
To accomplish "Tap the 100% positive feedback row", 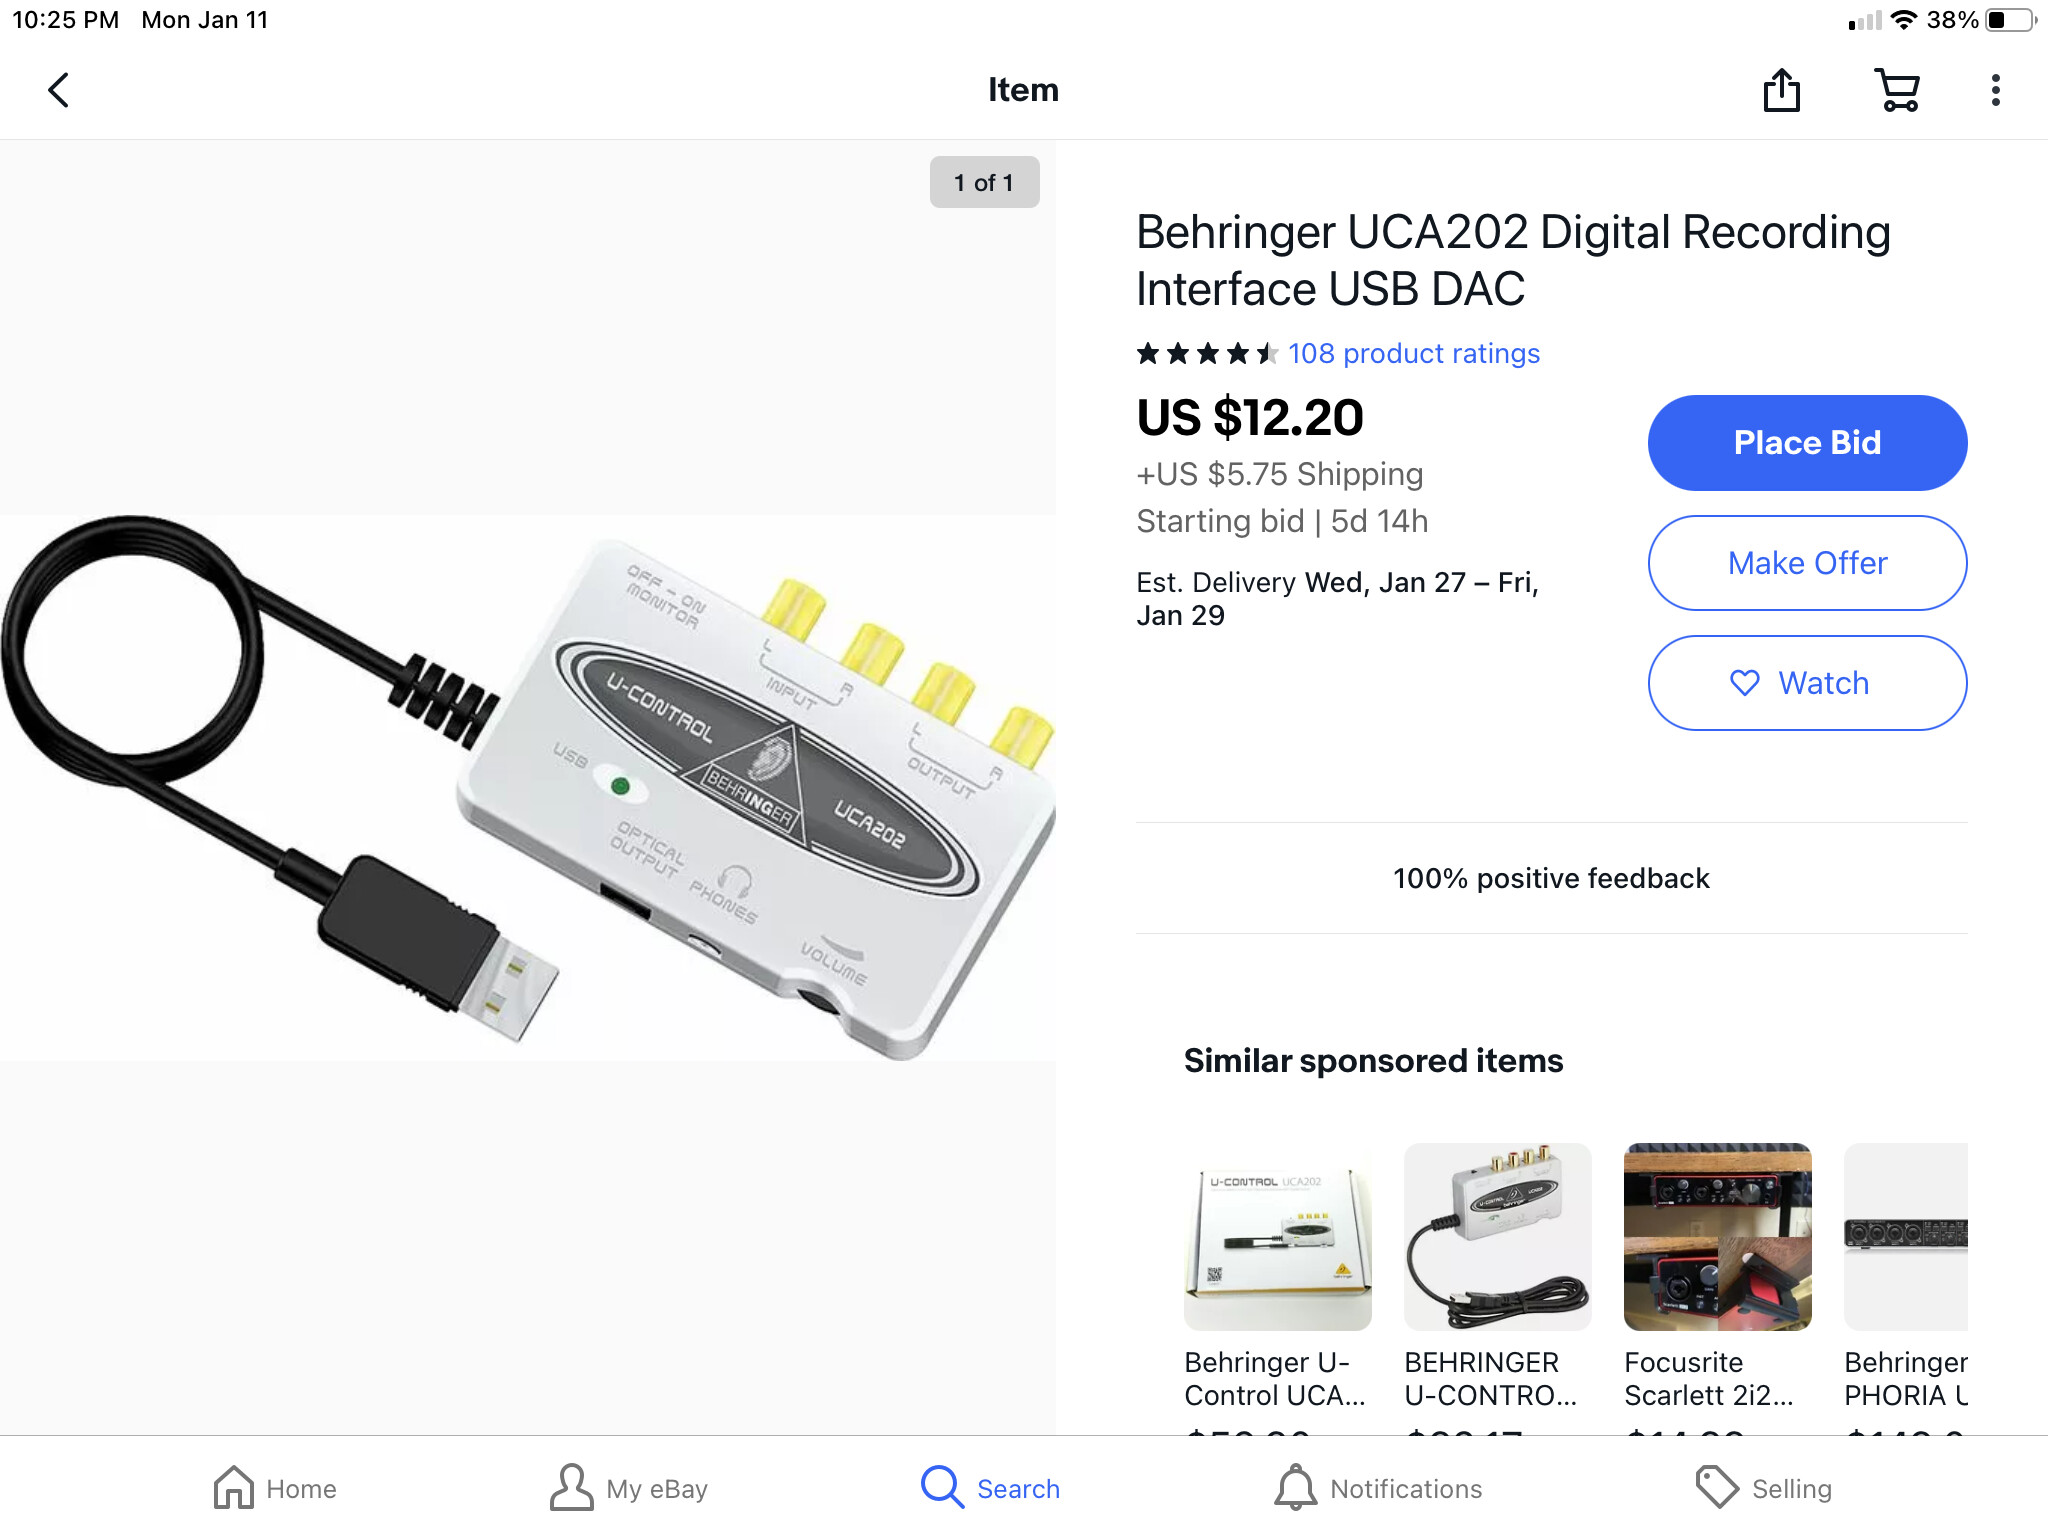I will [x=1551, y=878].
